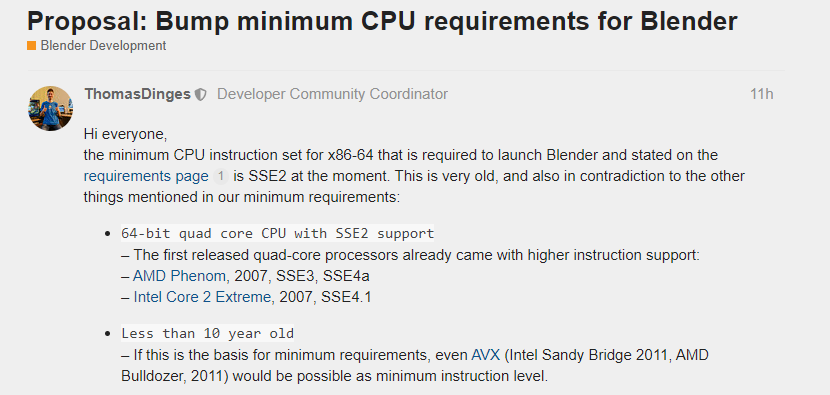Click the orange Blender Development category square
Image resolution: width=830 pixels, height=395 pixels.
(32, 46)
